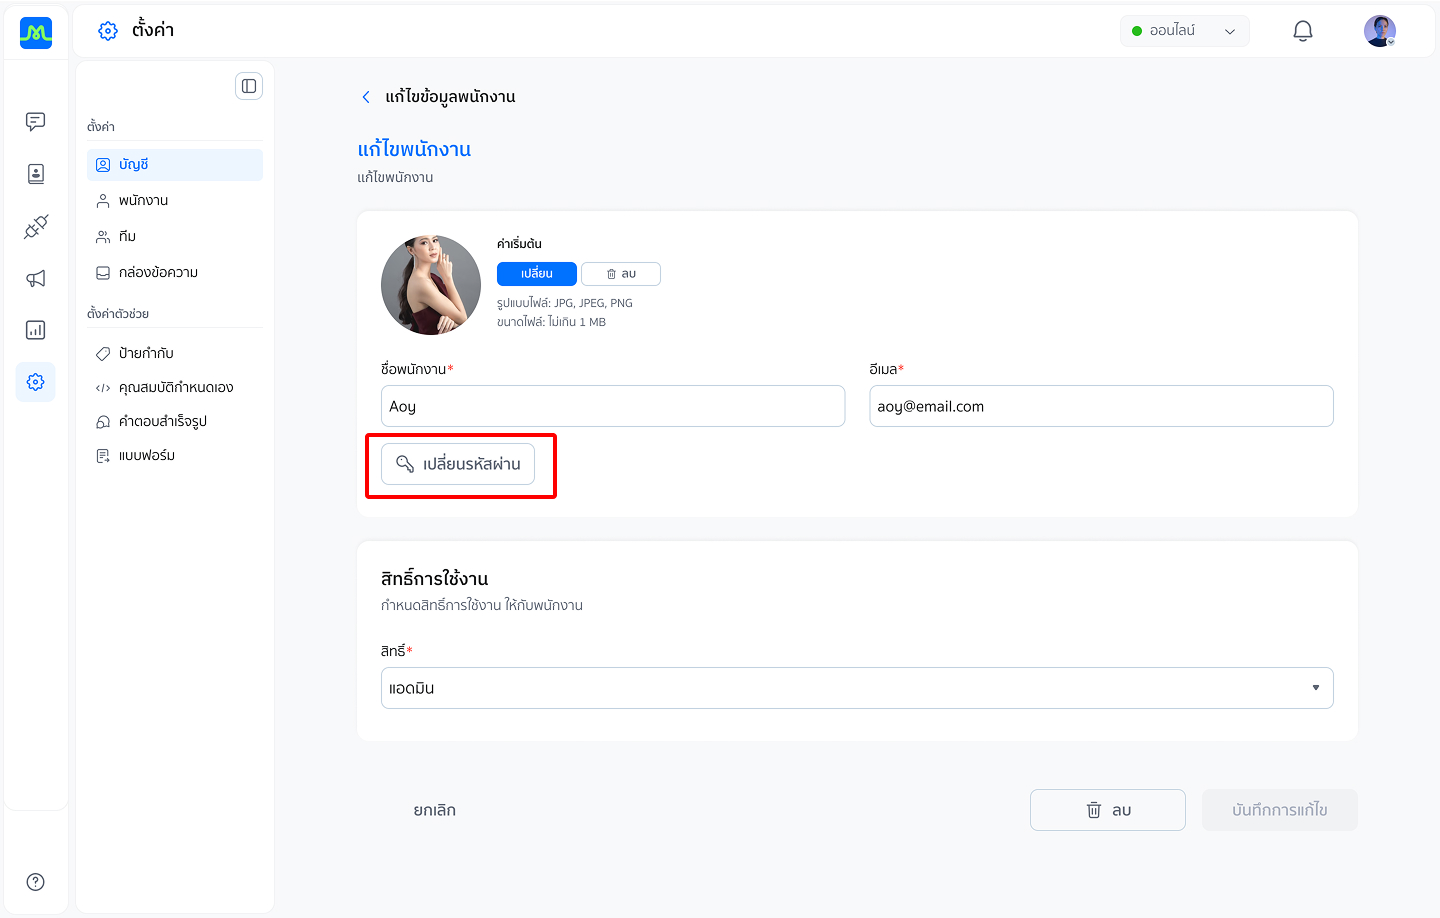
Task: Open the broadcast megaphone icon in left rail
Action: pos(36,278)
